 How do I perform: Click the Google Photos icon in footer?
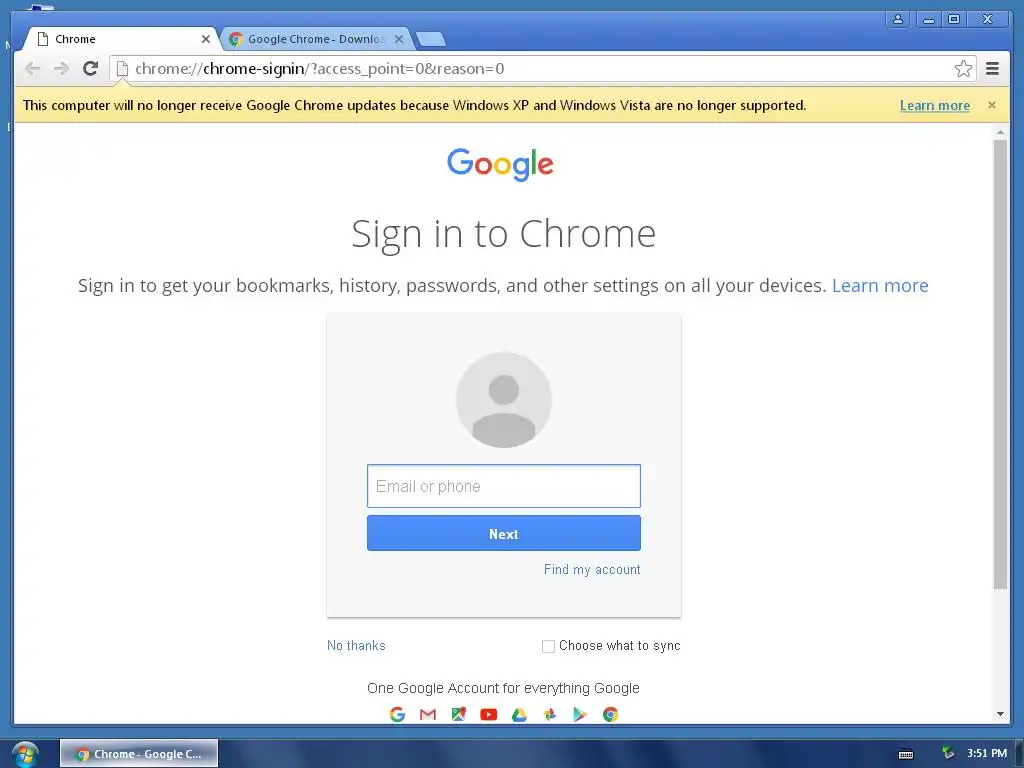coord(550,714)
